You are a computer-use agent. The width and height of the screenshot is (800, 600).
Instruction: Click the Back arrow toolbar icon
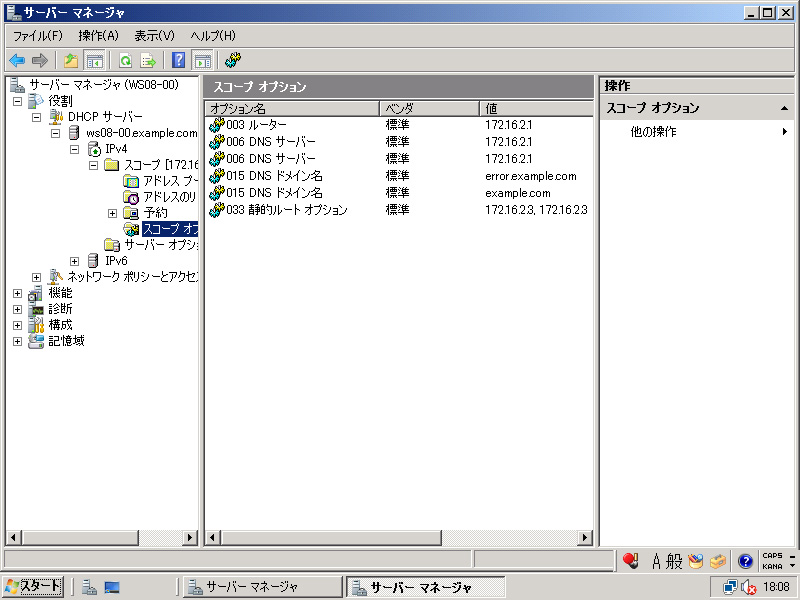point(17,60)
